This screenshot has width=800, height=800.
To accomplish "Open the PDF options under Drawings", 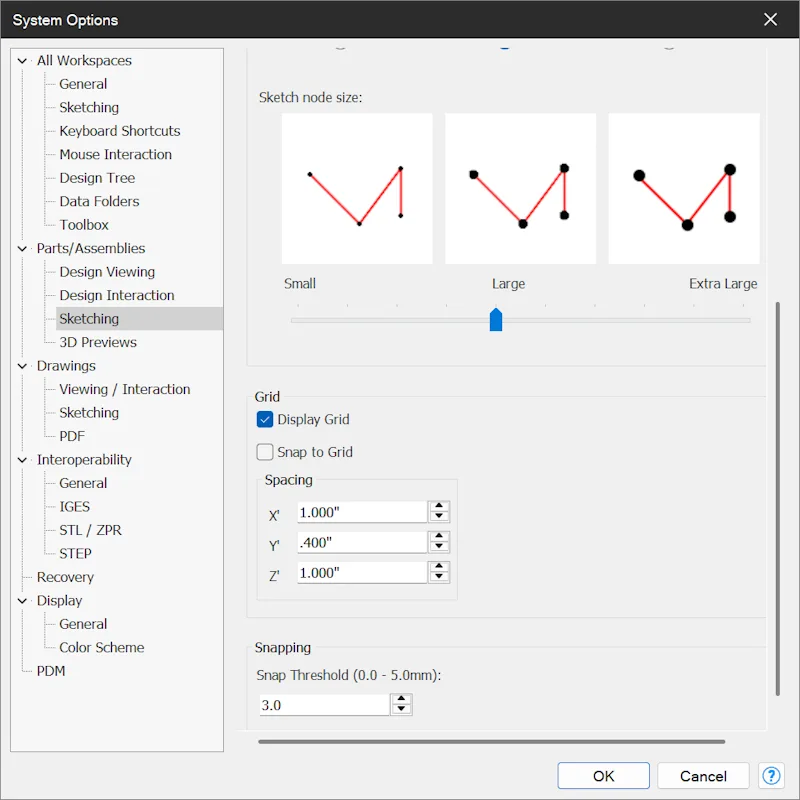I will (72, 436).
